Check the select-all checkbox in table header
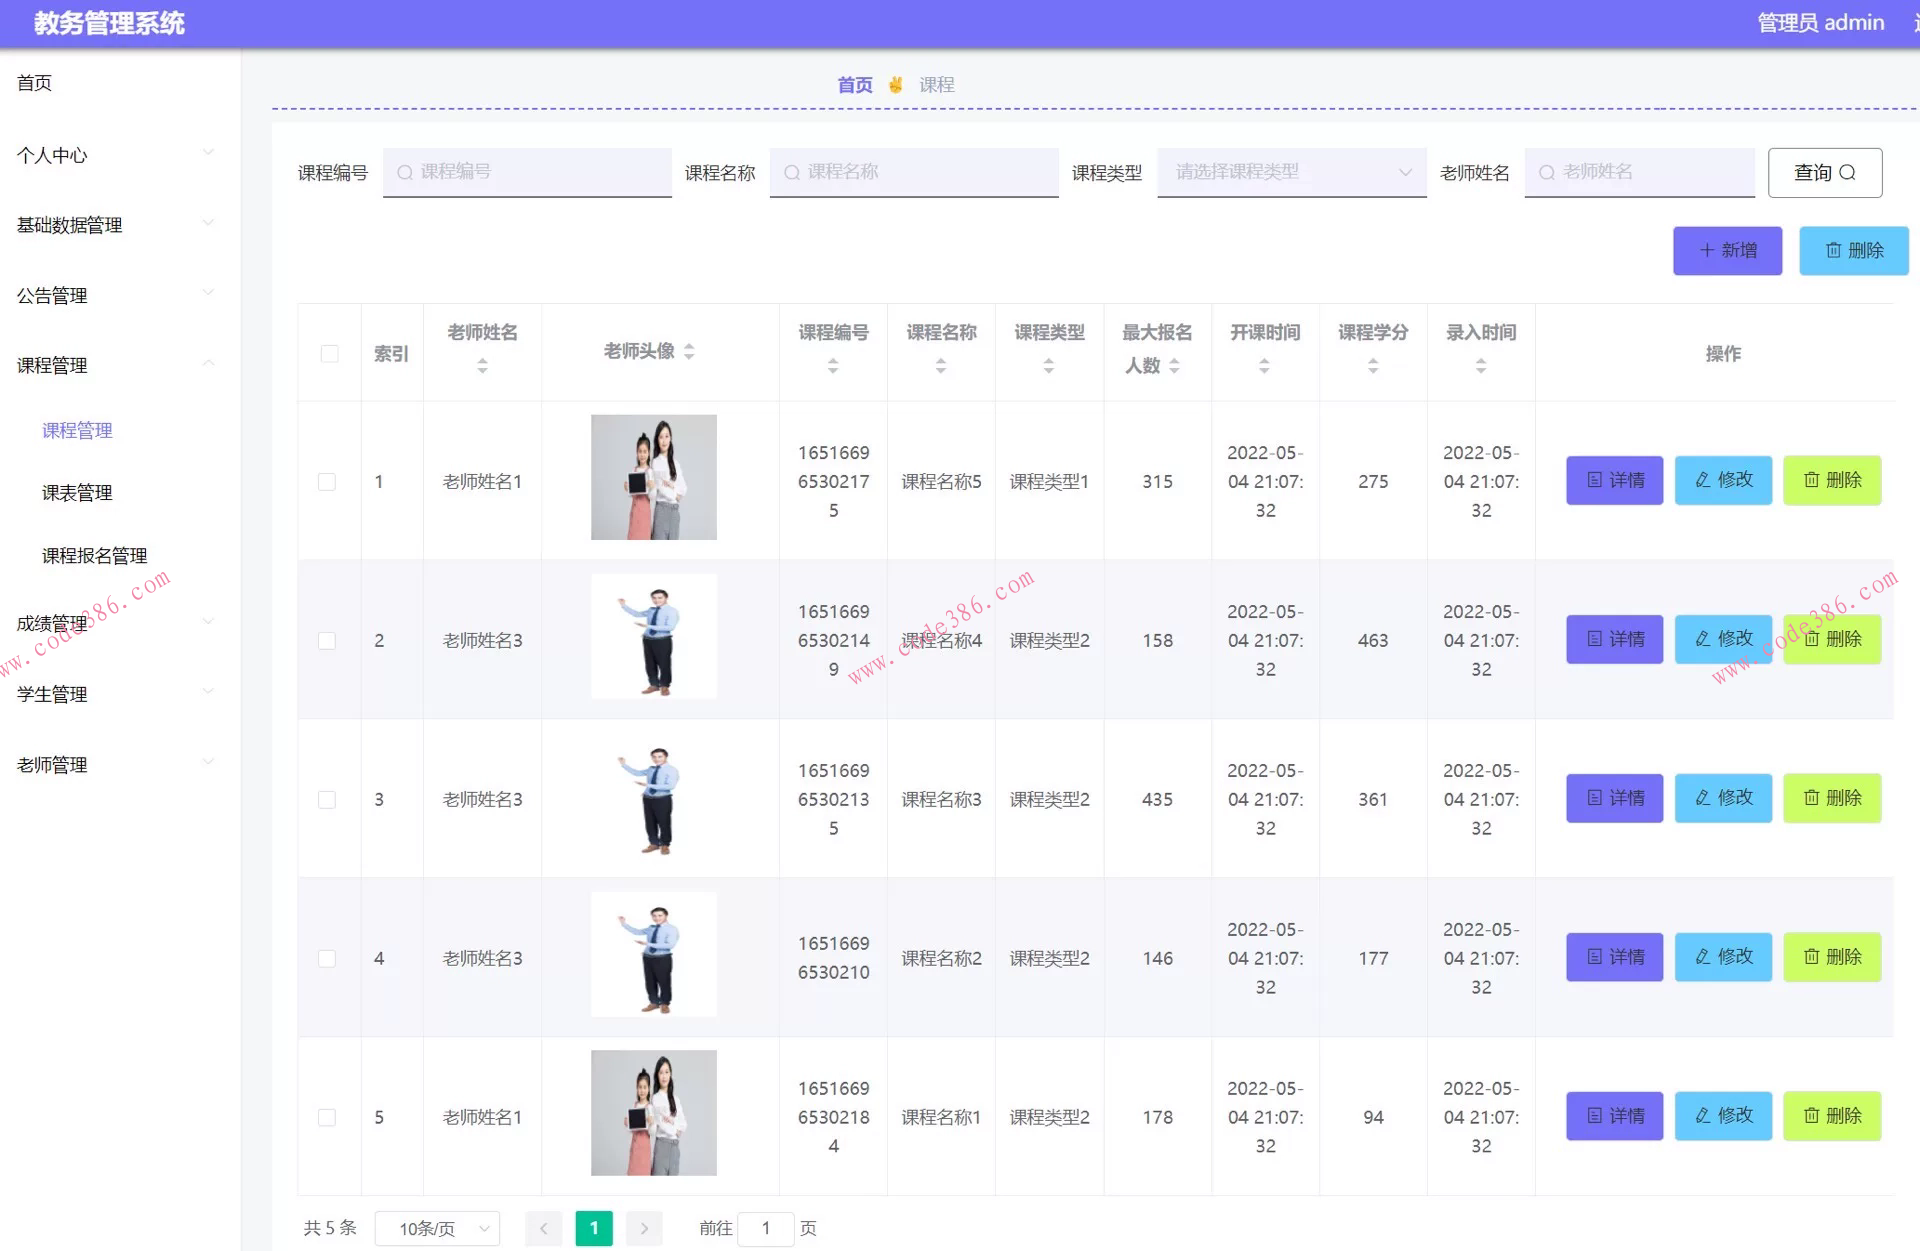The height and width of the screenshot is (1251, 1920). 330,353
